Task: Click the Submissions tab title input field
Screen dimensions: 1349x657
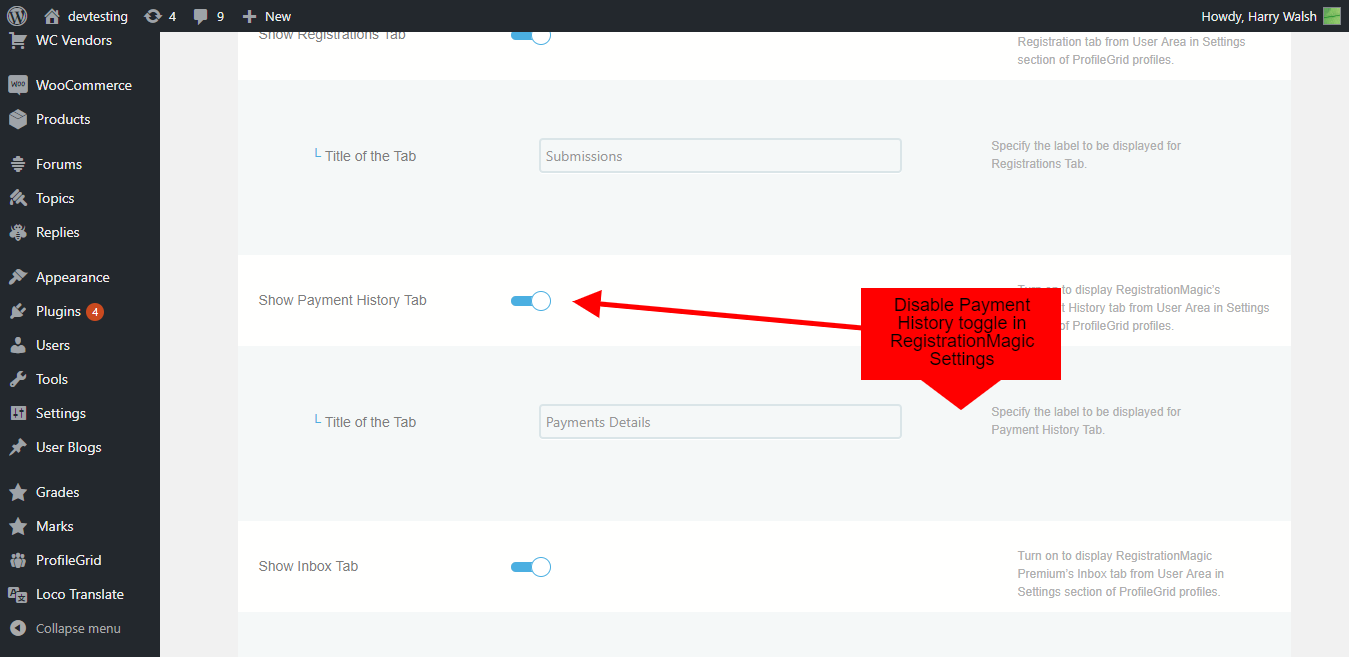Action: pyautogui.click(x=720, y=155)
